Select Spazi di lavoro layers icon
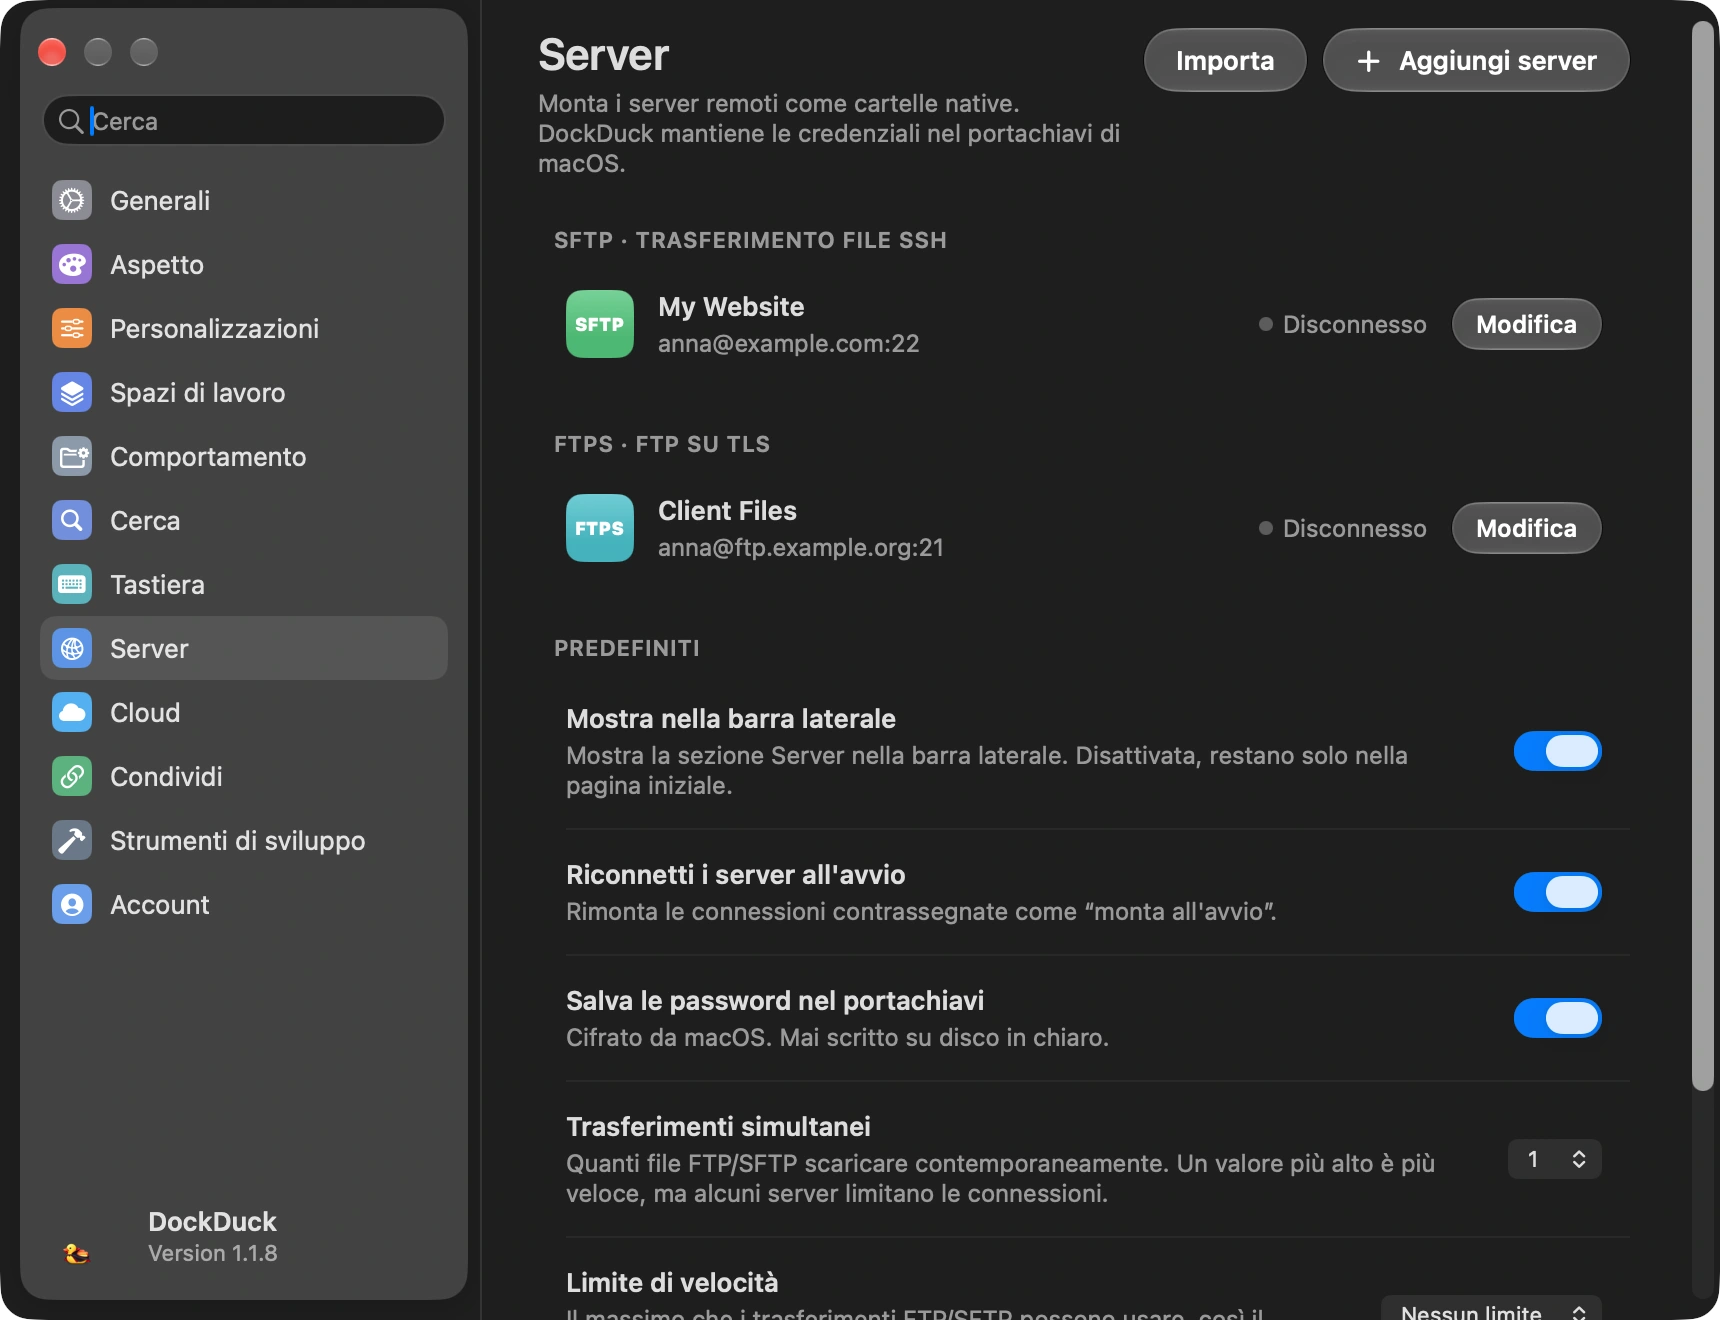 pos(72,392)
